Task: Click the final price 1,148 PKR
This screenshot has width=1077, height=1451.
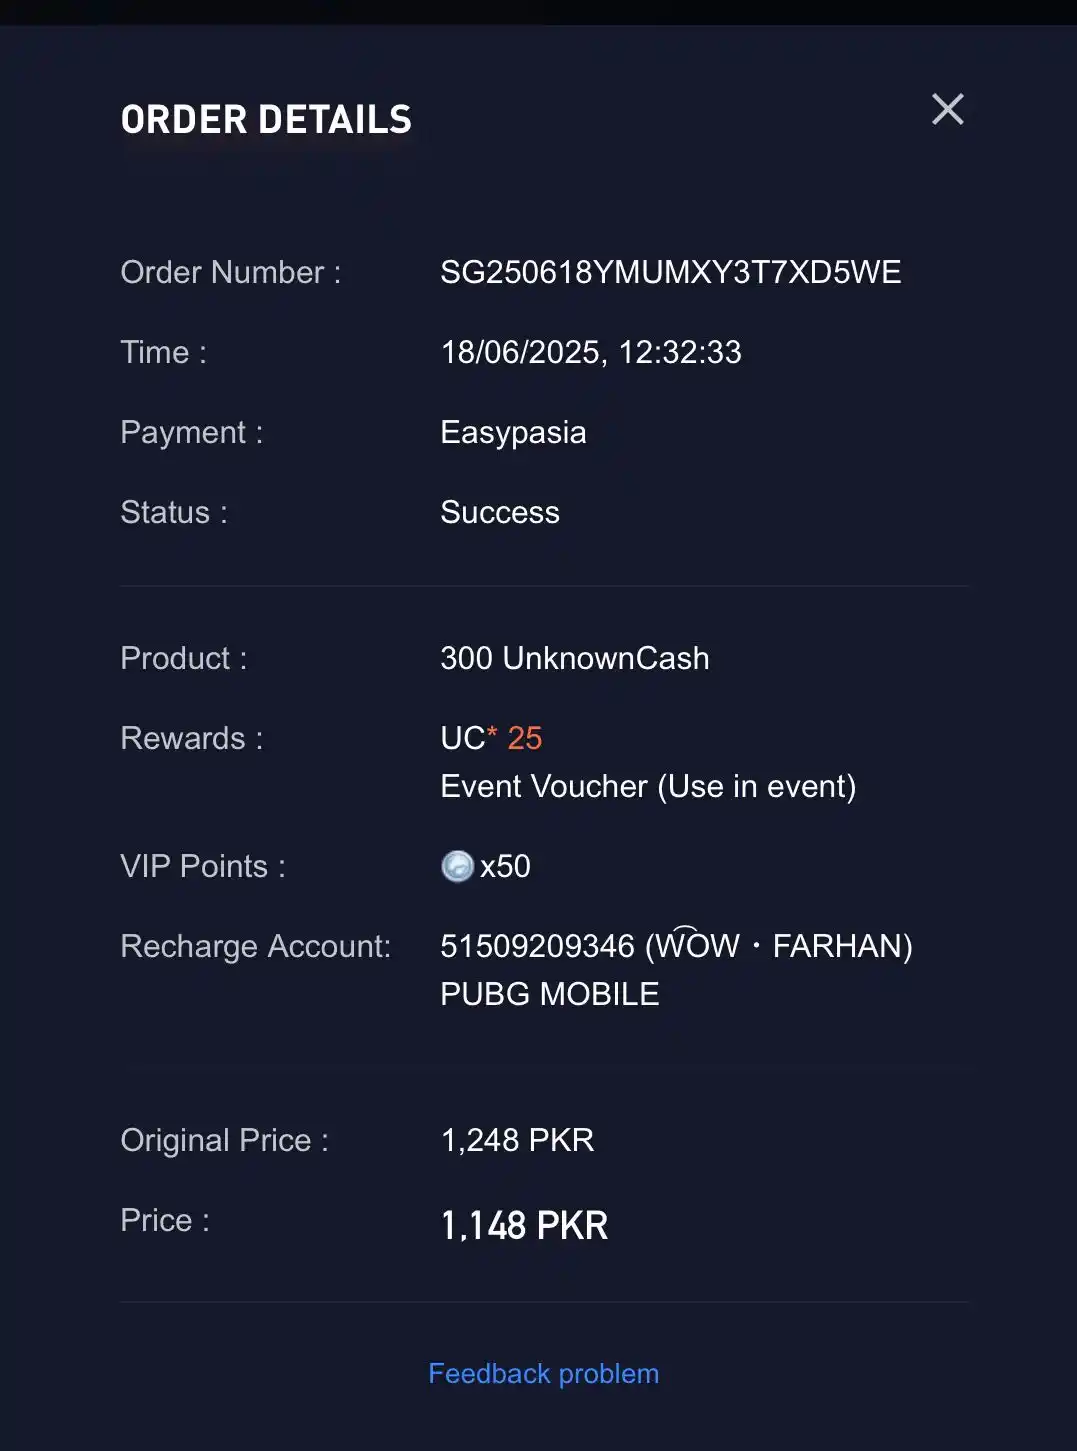Action: (x=524, y=1225)
